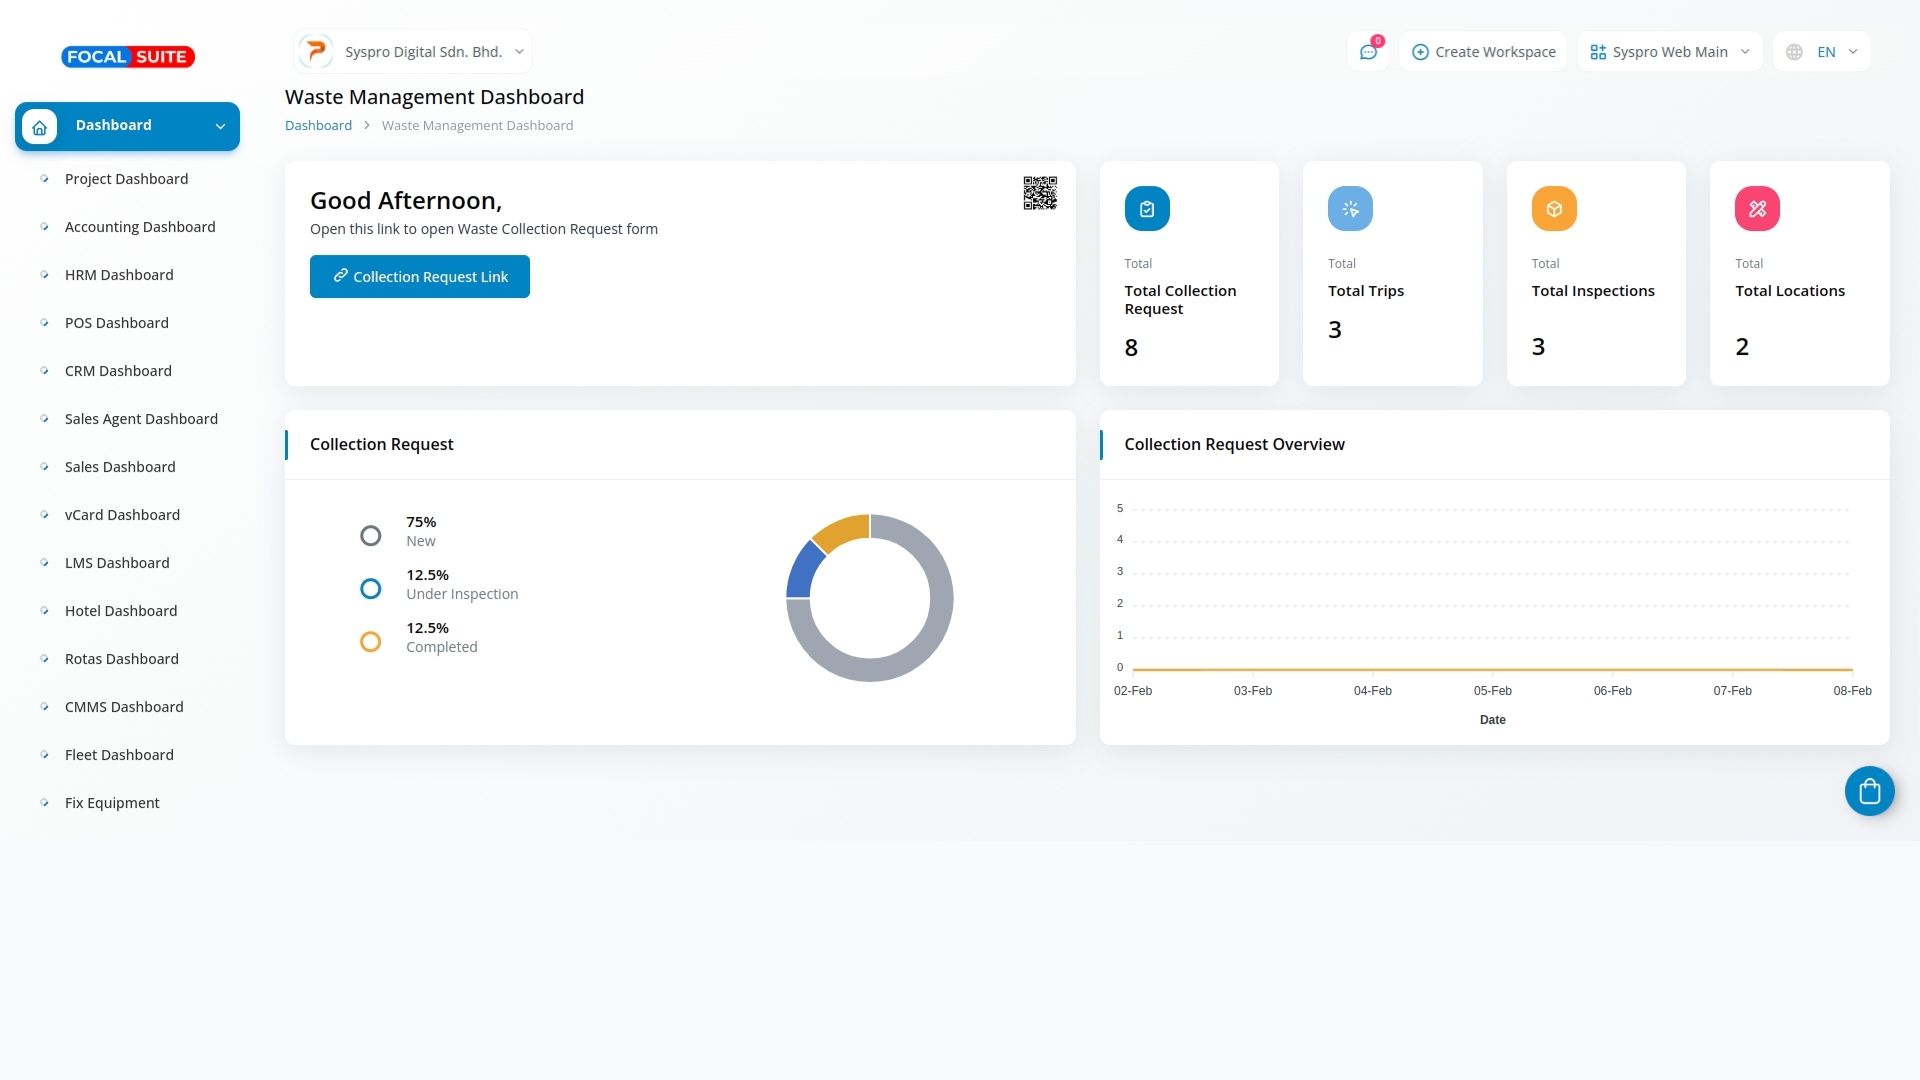Expand the Syspro Digital Sdn. Bhd. company dropdown
Viewport: 1920px width, 1080px height.
click(412, 52)
